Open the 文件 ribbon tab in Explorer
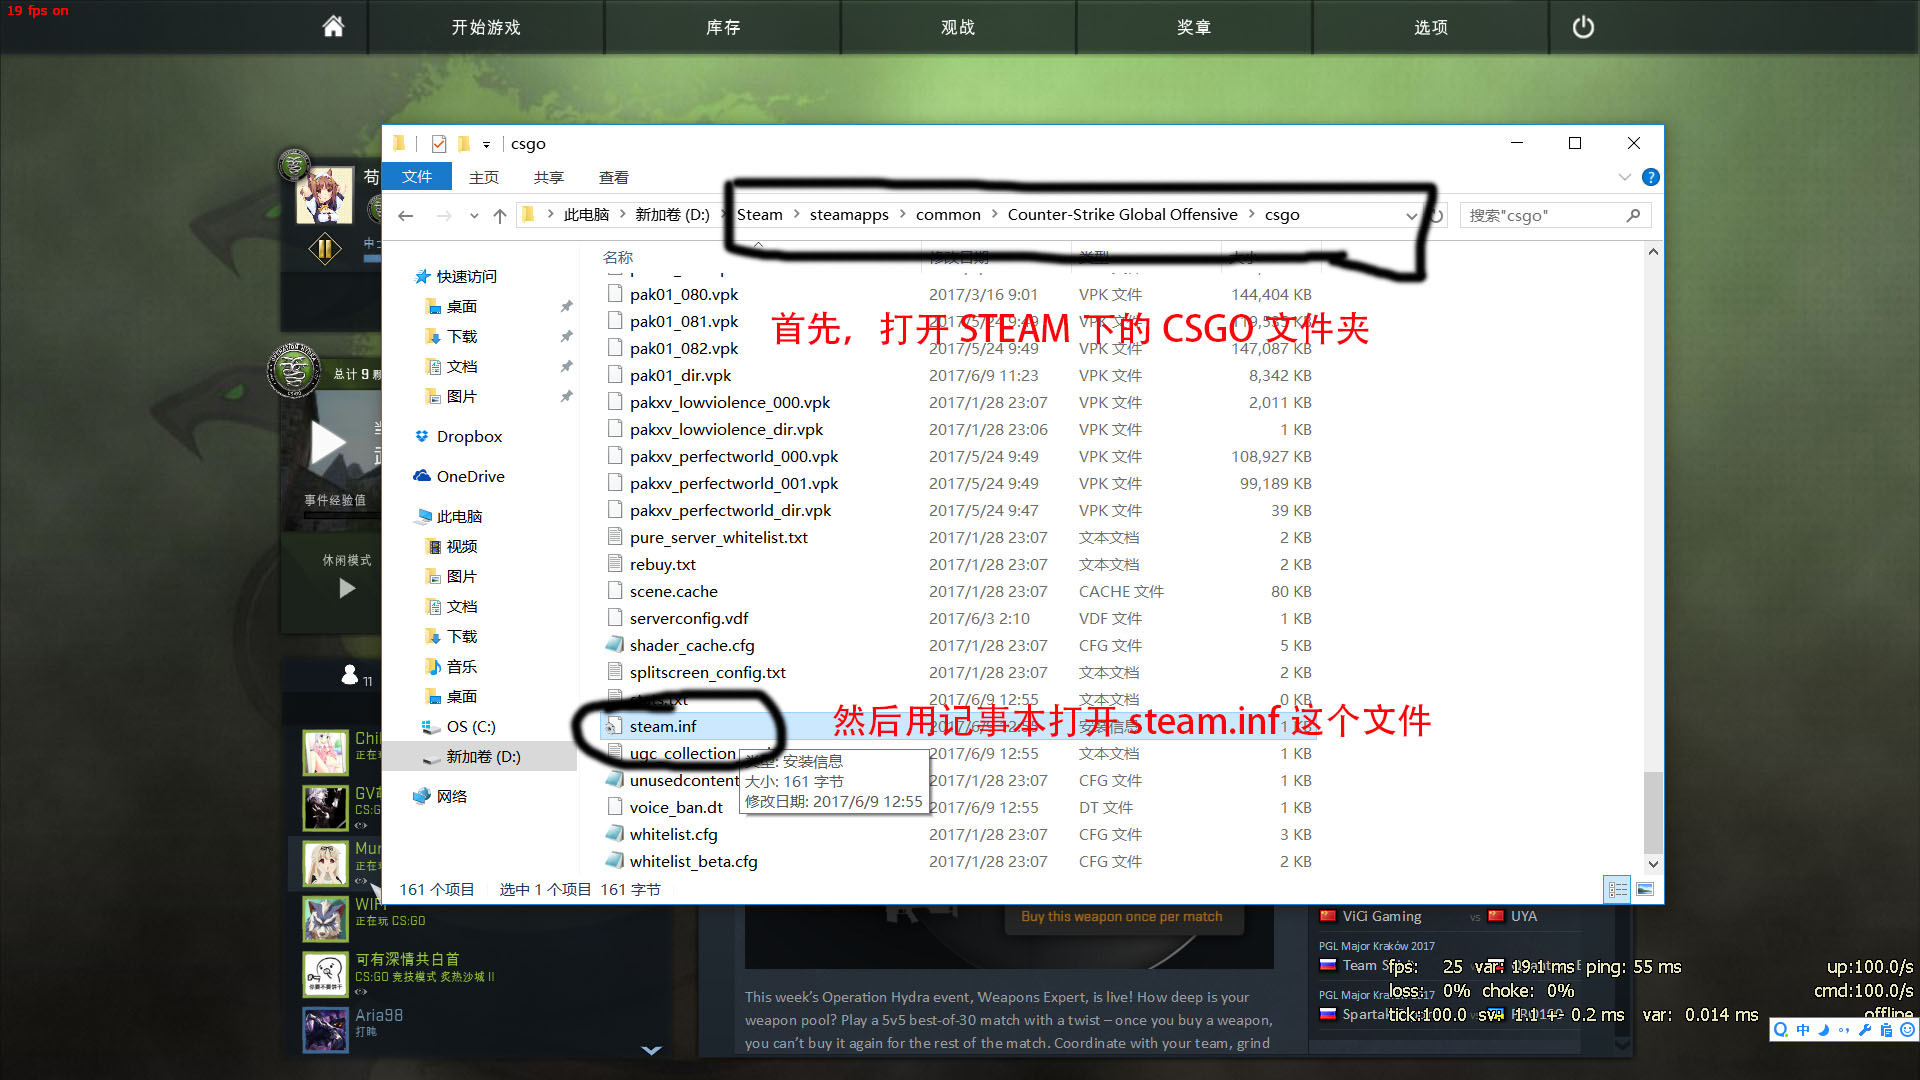This screenshot has height=1080, width=1920. [x=417, y=177]
